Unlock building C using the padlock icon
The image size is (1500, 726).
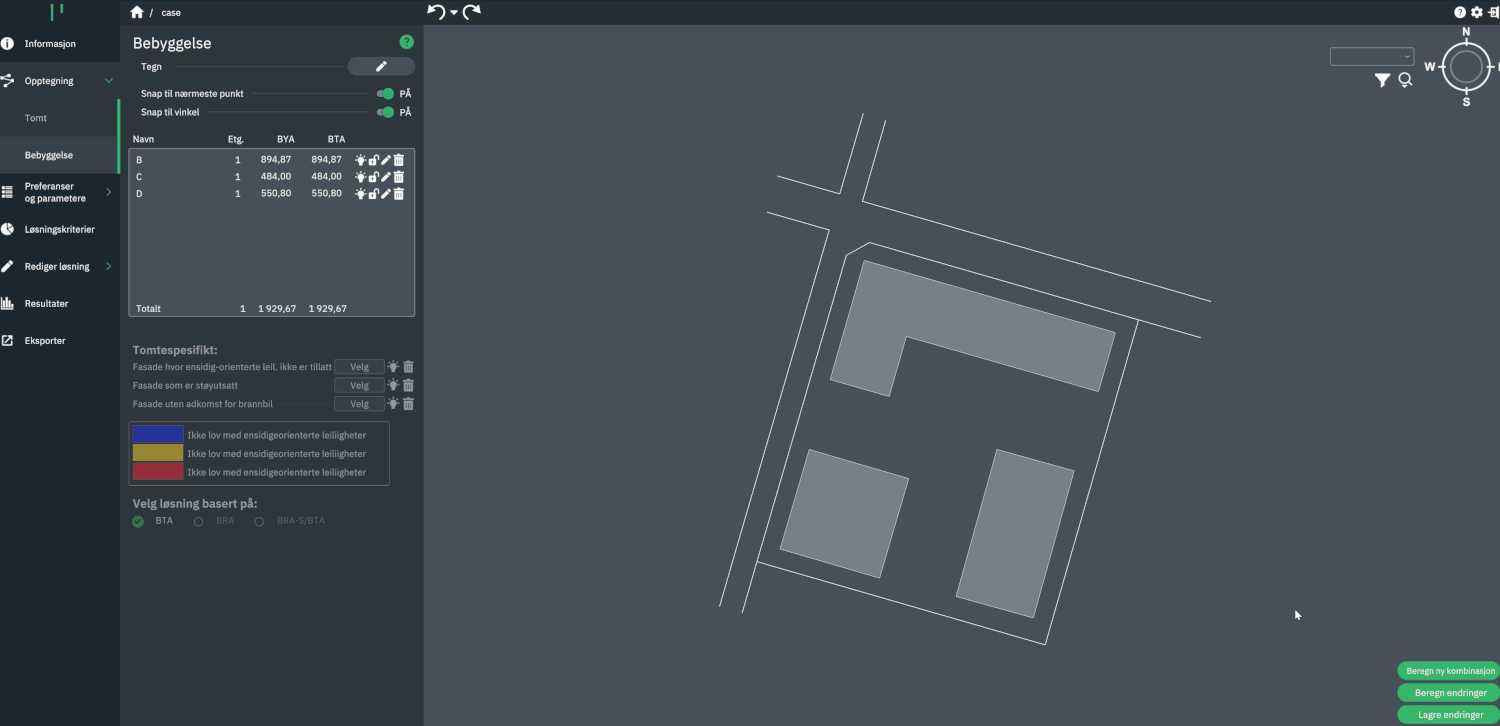point(372,176)
